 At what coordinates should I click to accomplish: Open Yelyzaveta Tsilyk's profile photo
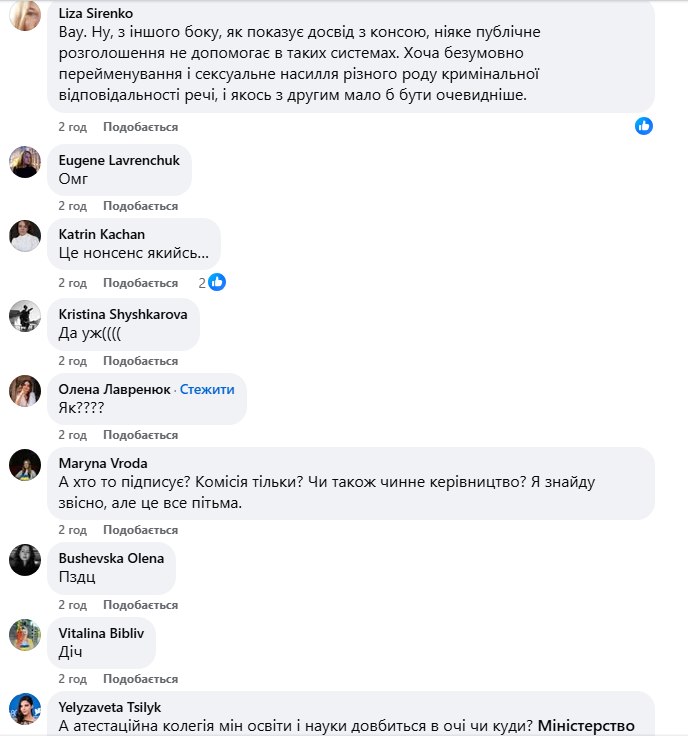(25, 708)
